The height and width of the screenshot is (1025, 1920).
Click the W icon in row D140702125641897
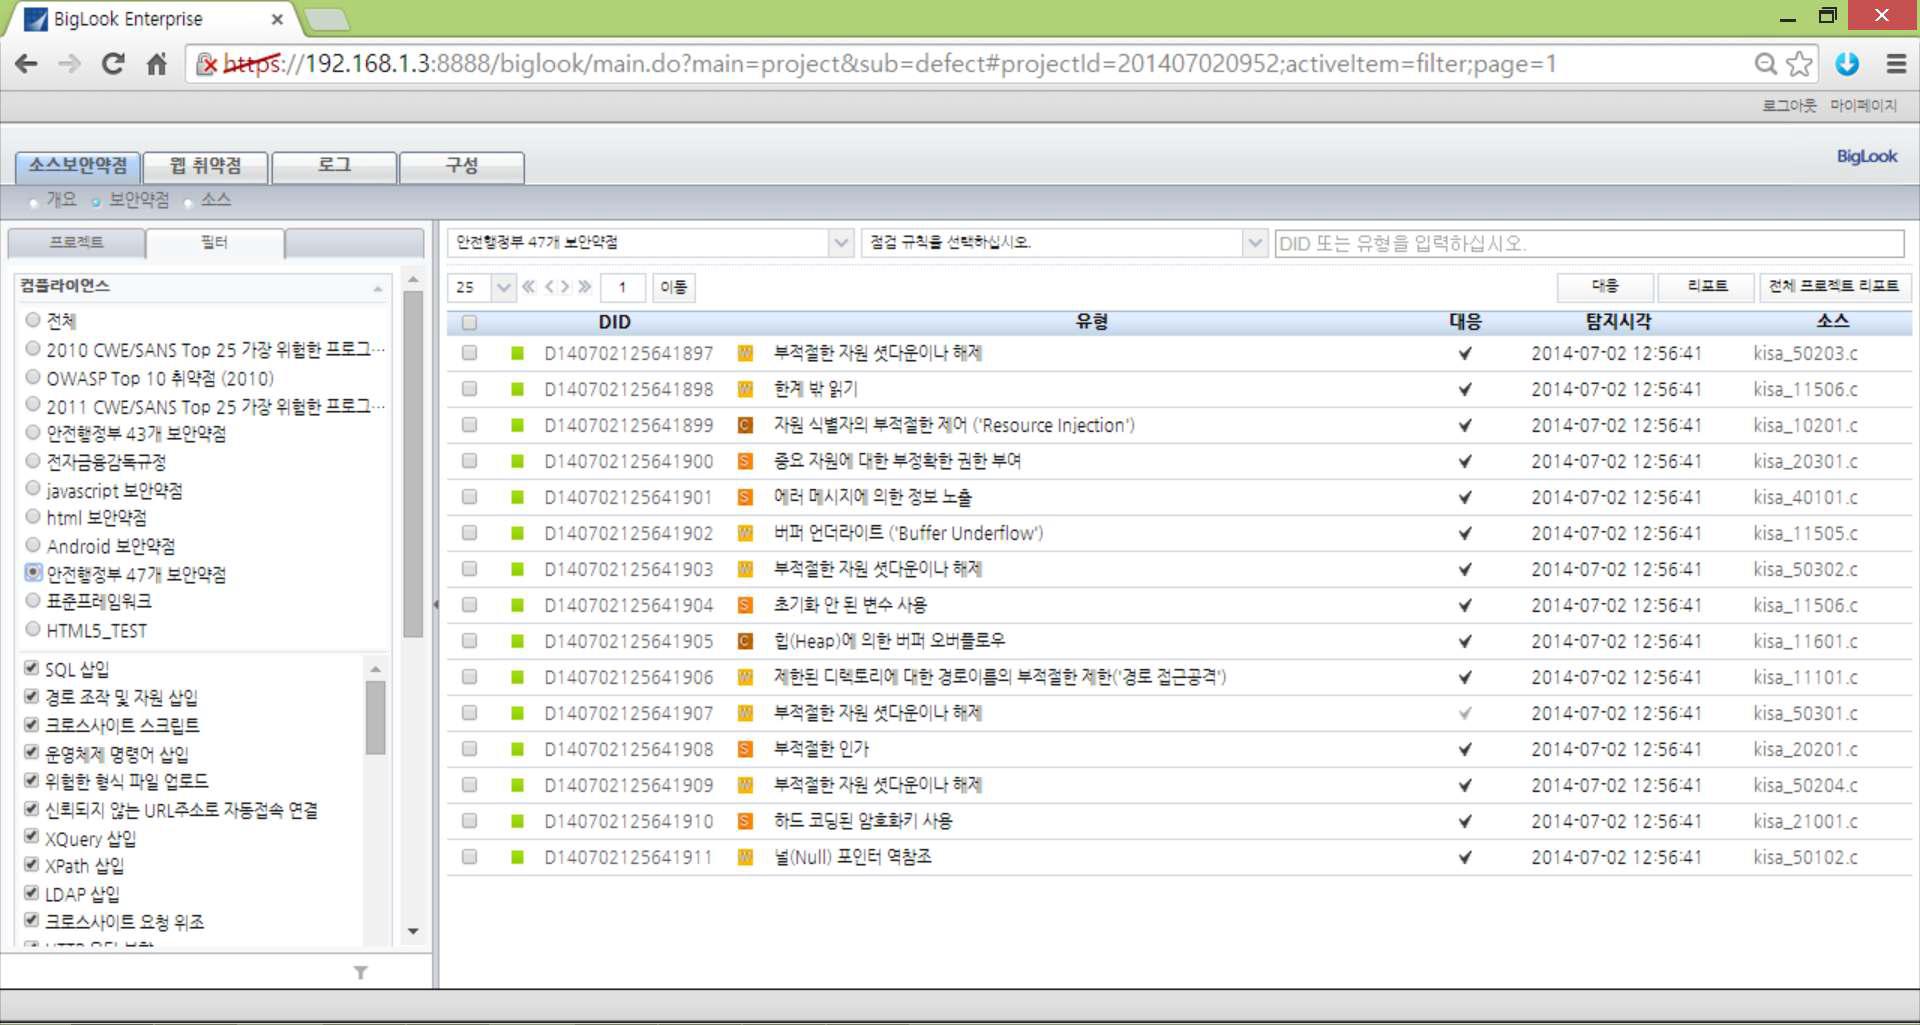click(x=745, y=353)
